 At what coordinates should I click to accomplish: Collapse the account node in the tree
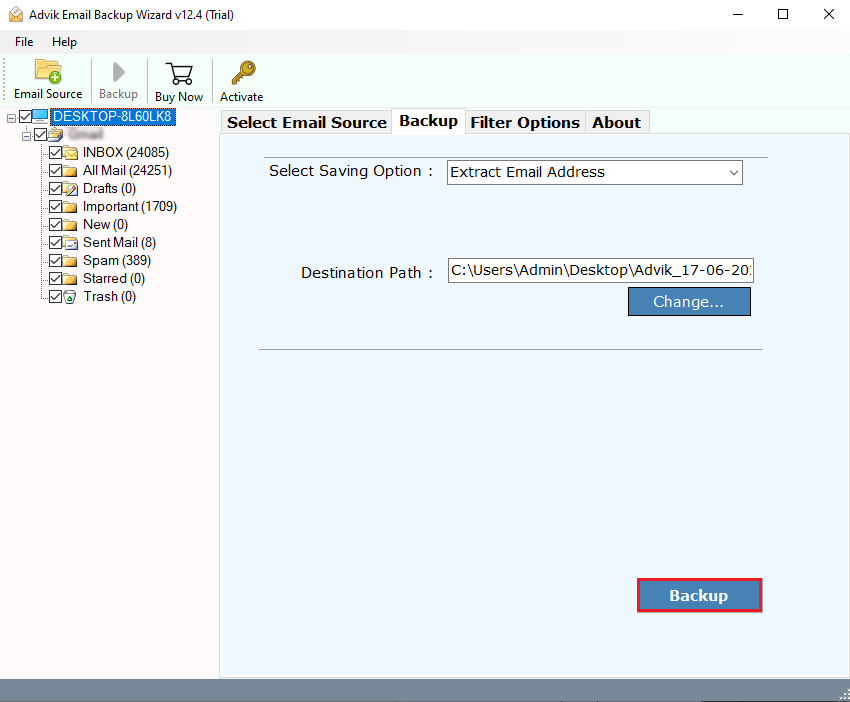[26, 136]
